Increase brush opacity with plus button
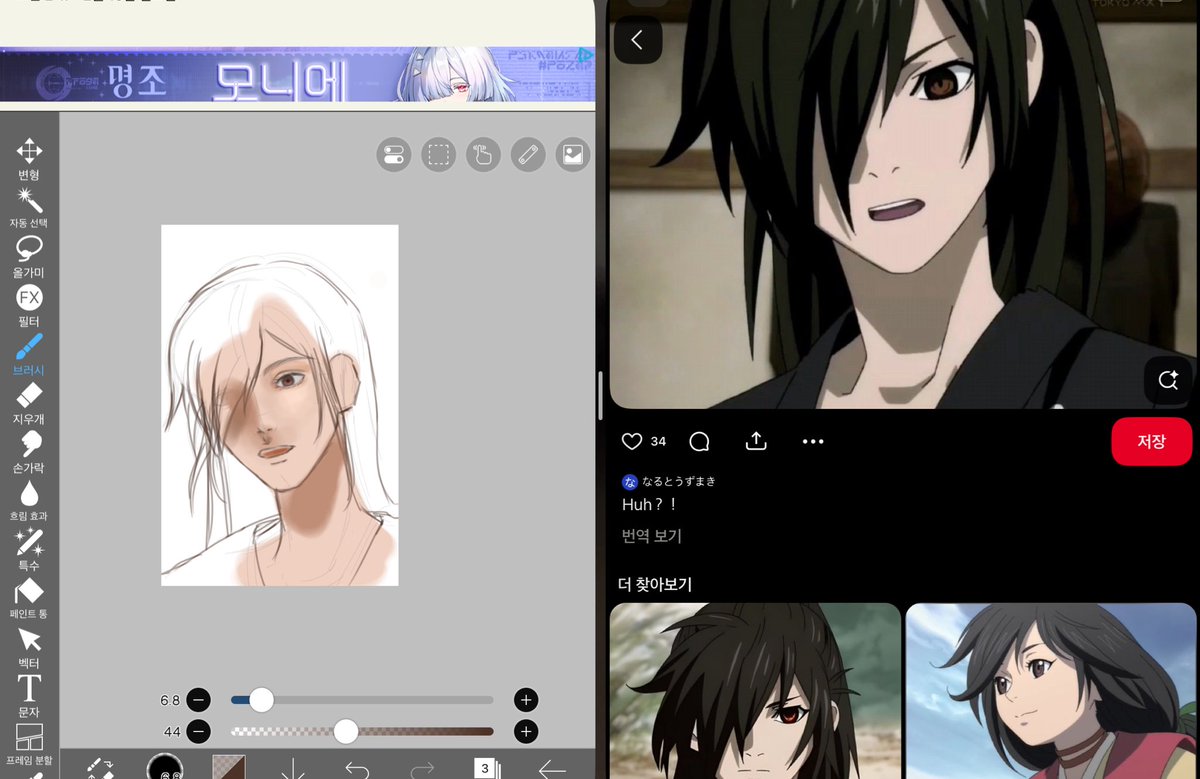This screenshot has width=1200, height=779. click(x=526, y=732)
